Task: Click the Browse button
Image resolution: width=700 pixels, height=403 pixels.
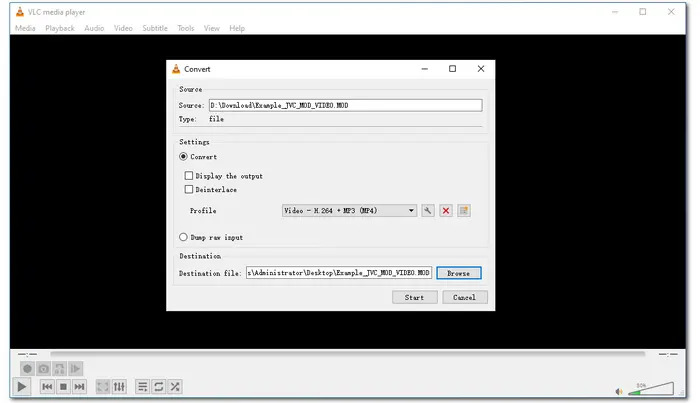Action: point(458,273)
